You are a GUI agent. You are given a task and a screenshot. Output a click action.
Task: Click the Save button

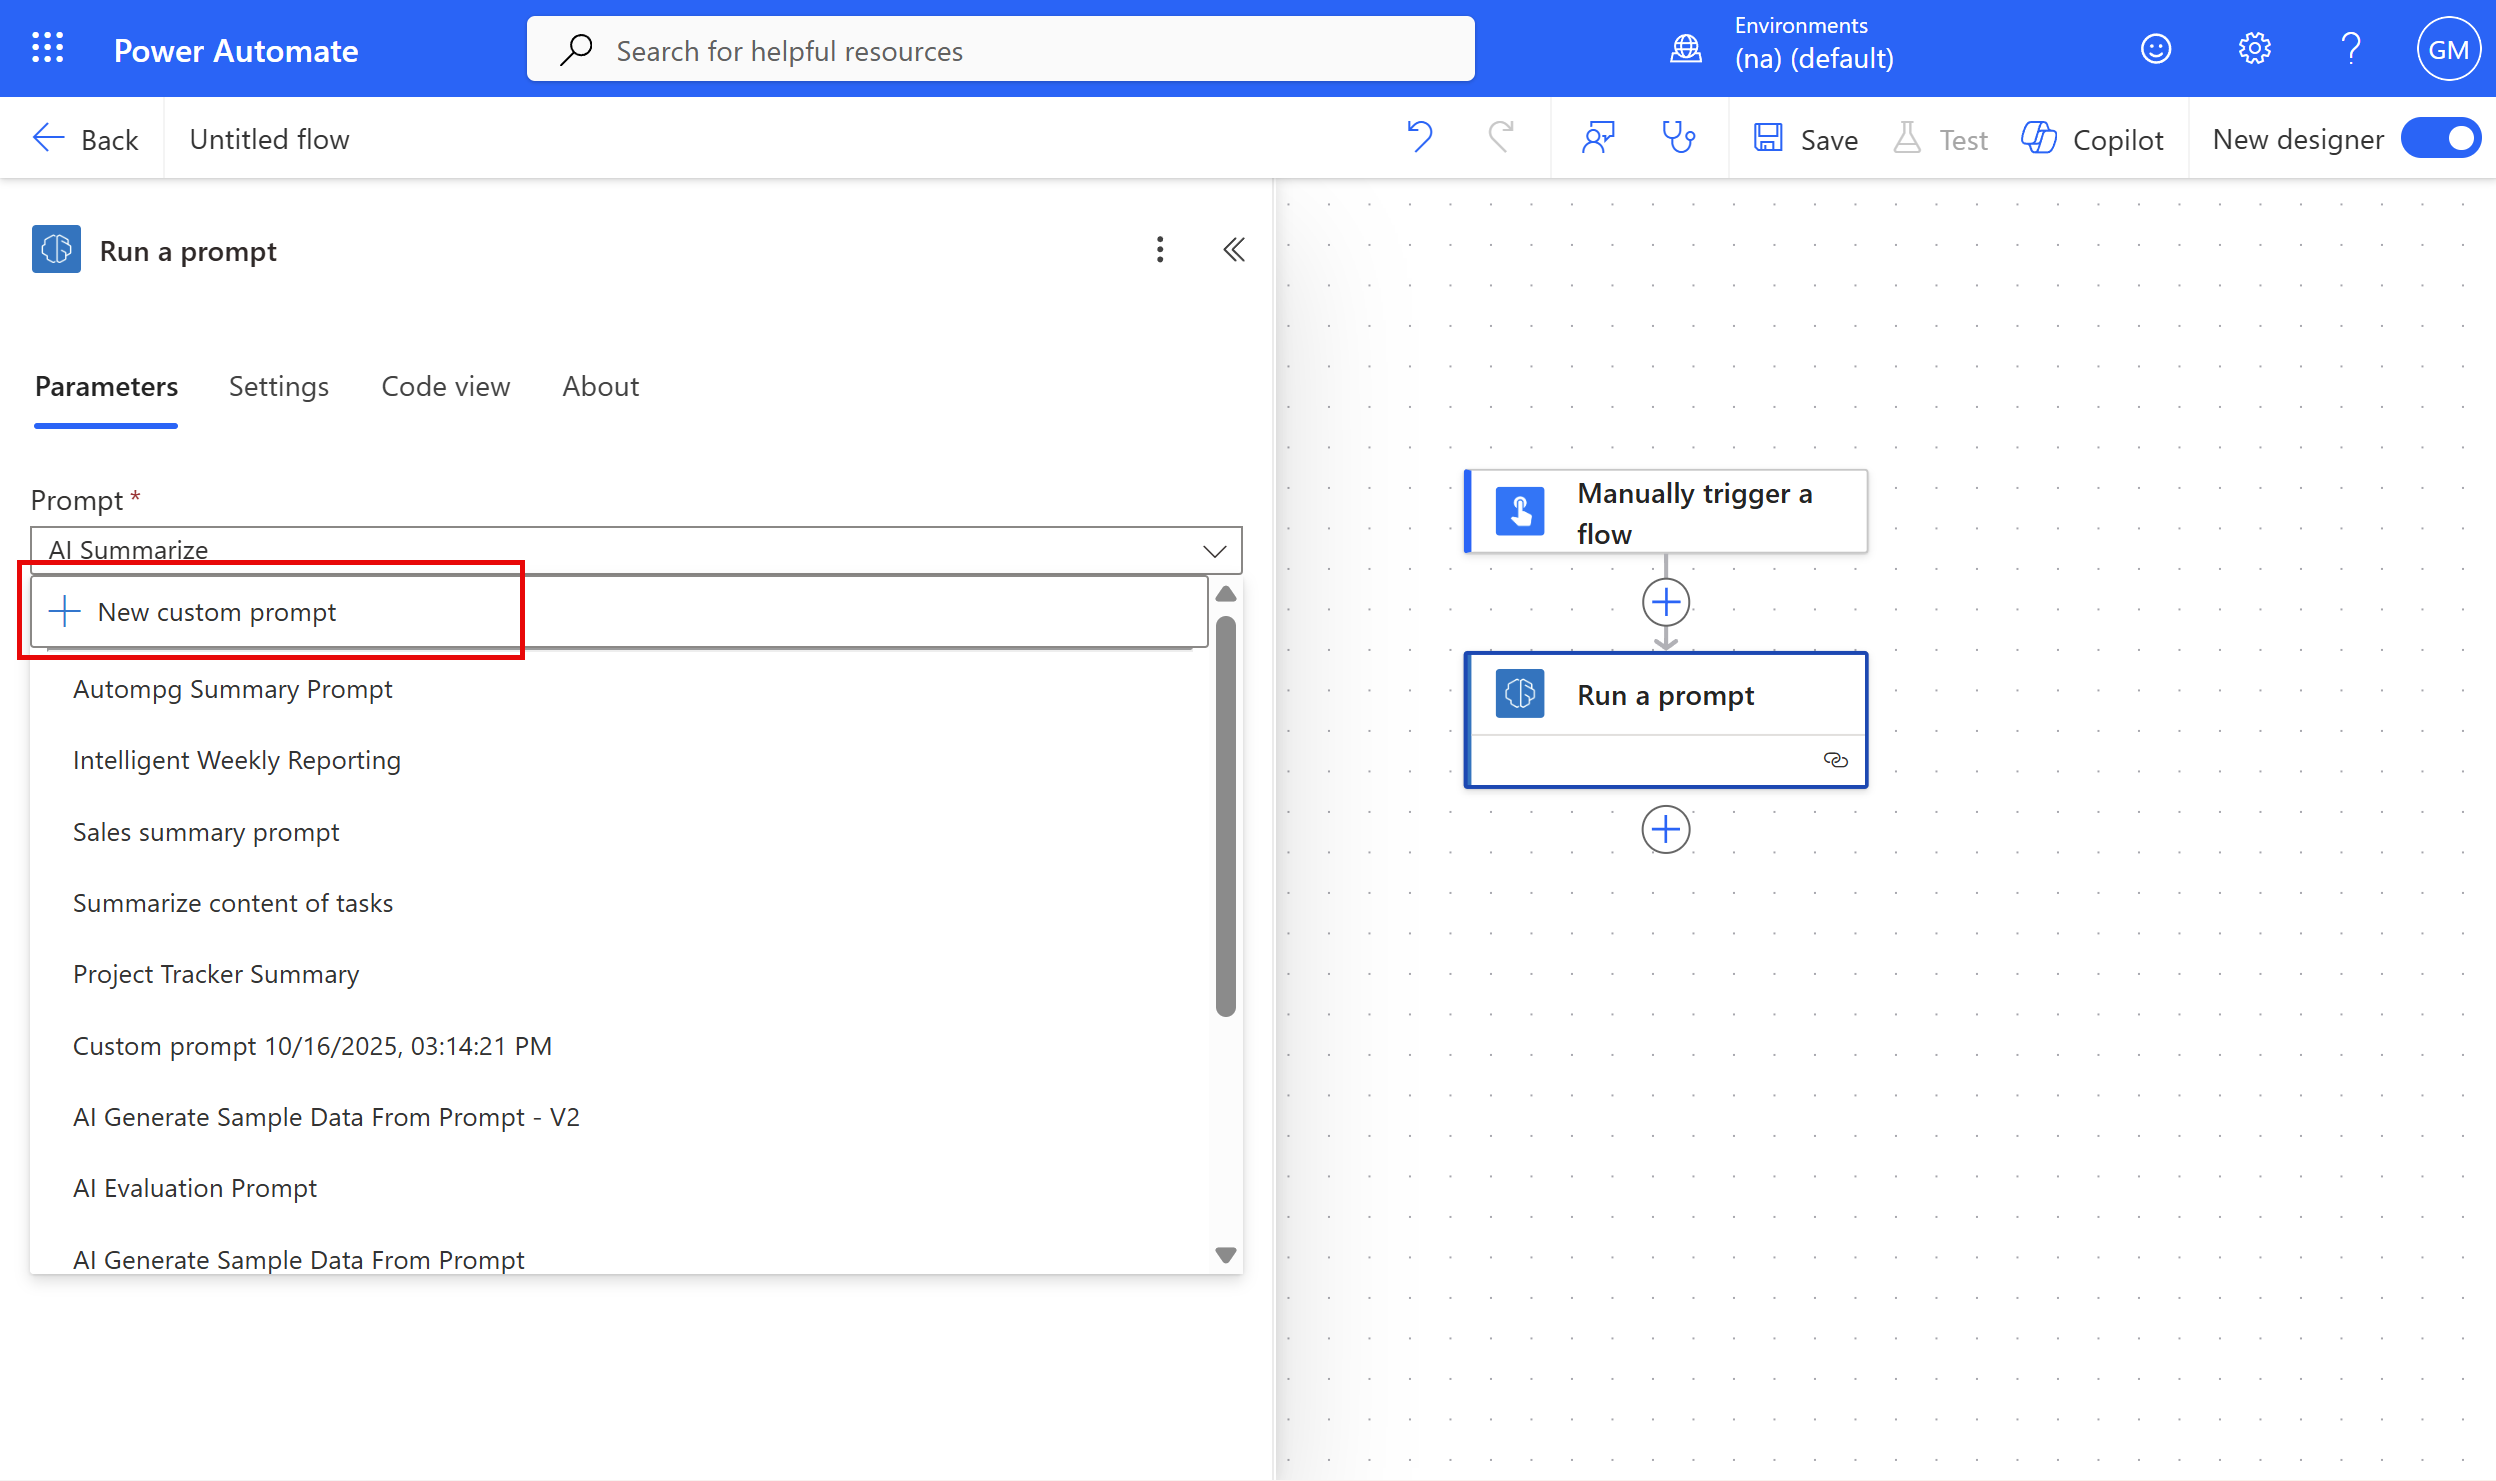coord(1806,139)
